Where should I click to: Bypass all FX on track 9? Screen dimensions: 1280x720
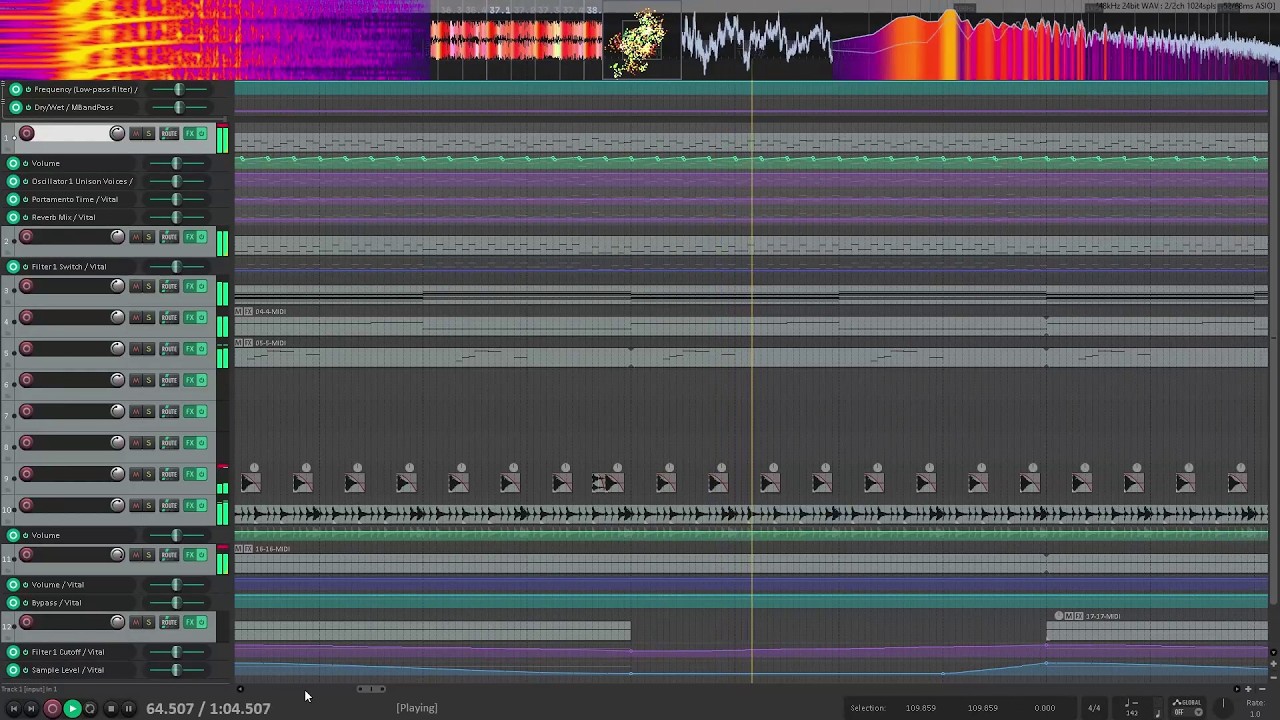click(201, 474)
